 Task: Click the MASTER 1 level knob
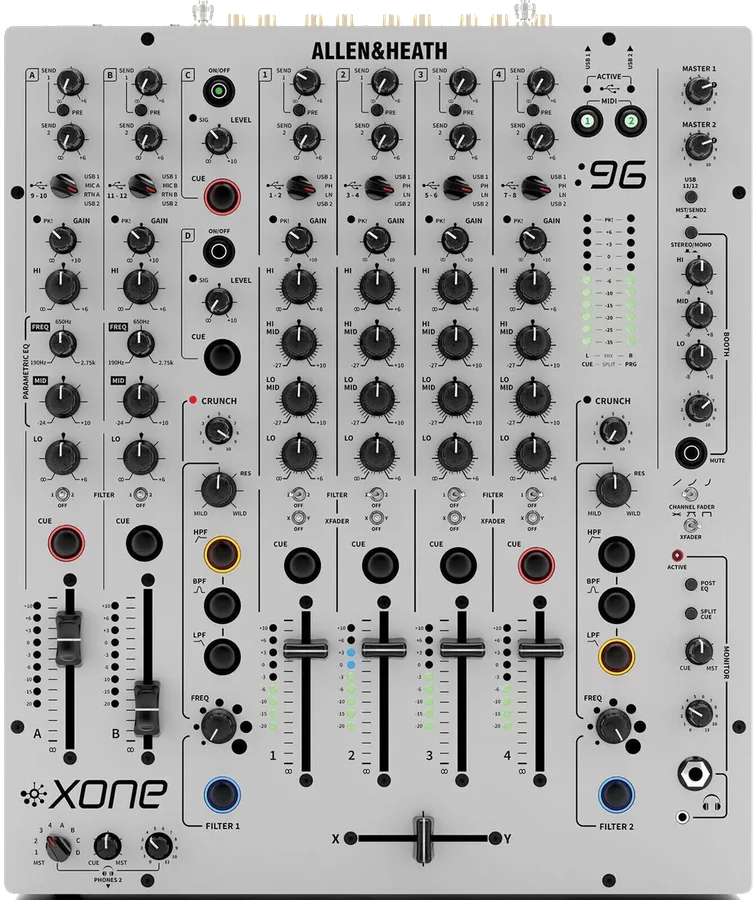(x=699, y=90)
